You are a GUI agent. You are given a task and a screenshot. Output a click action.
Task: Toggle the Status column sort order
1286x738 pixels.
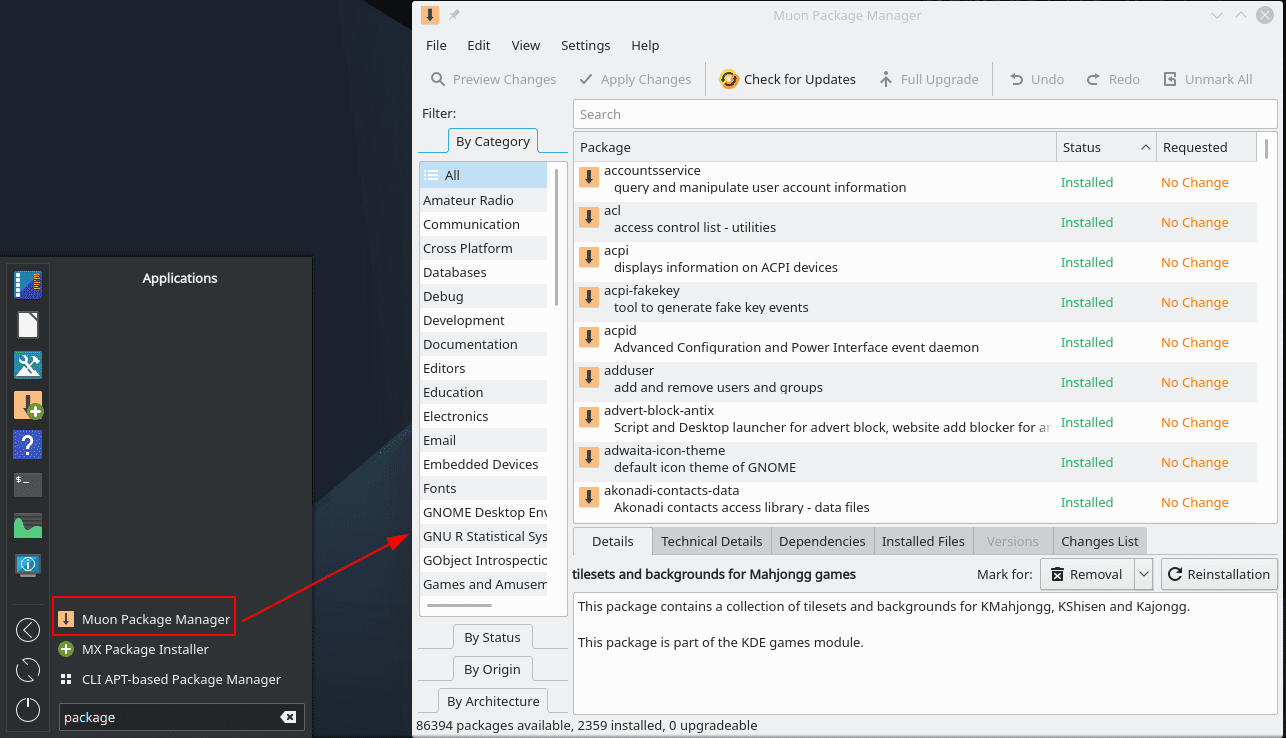pyautogui.click(x=1105, y=146)
